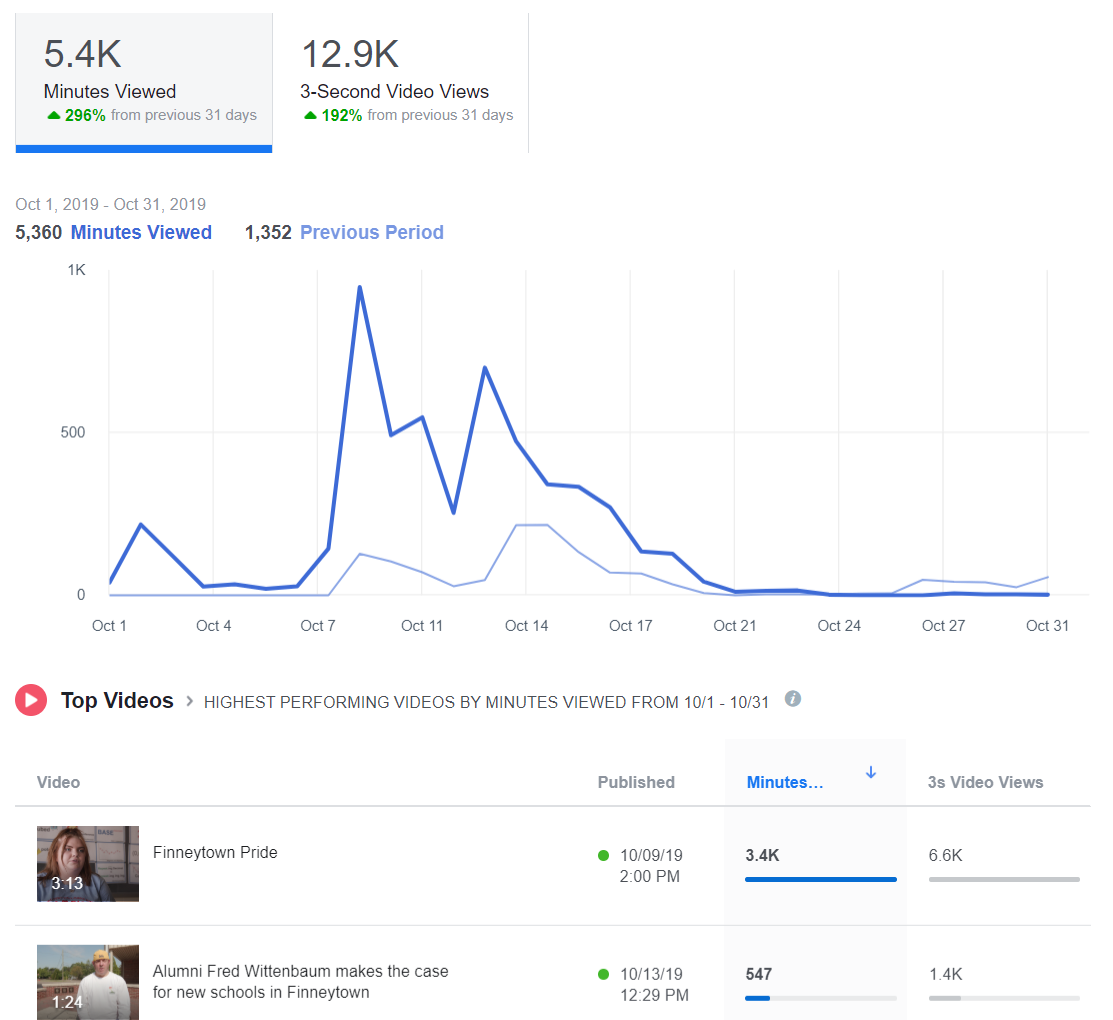Click the info icon beside Top Videos description

coord(793,699)
